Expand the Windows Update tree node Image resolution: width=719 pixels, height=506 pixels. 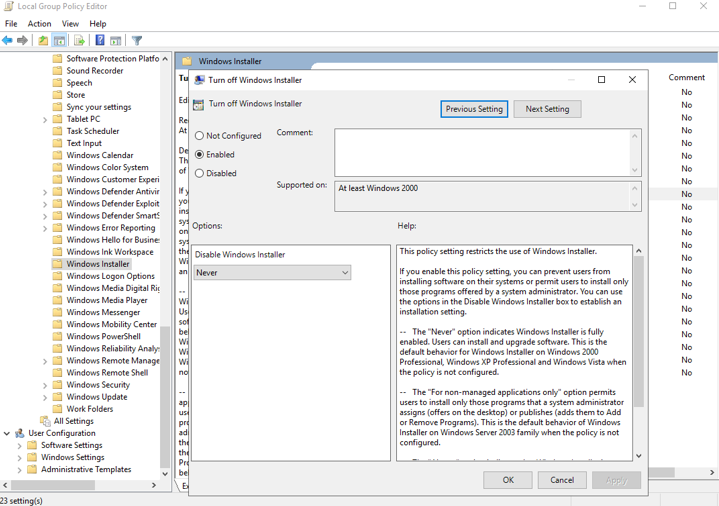click(x=45, y=398)
